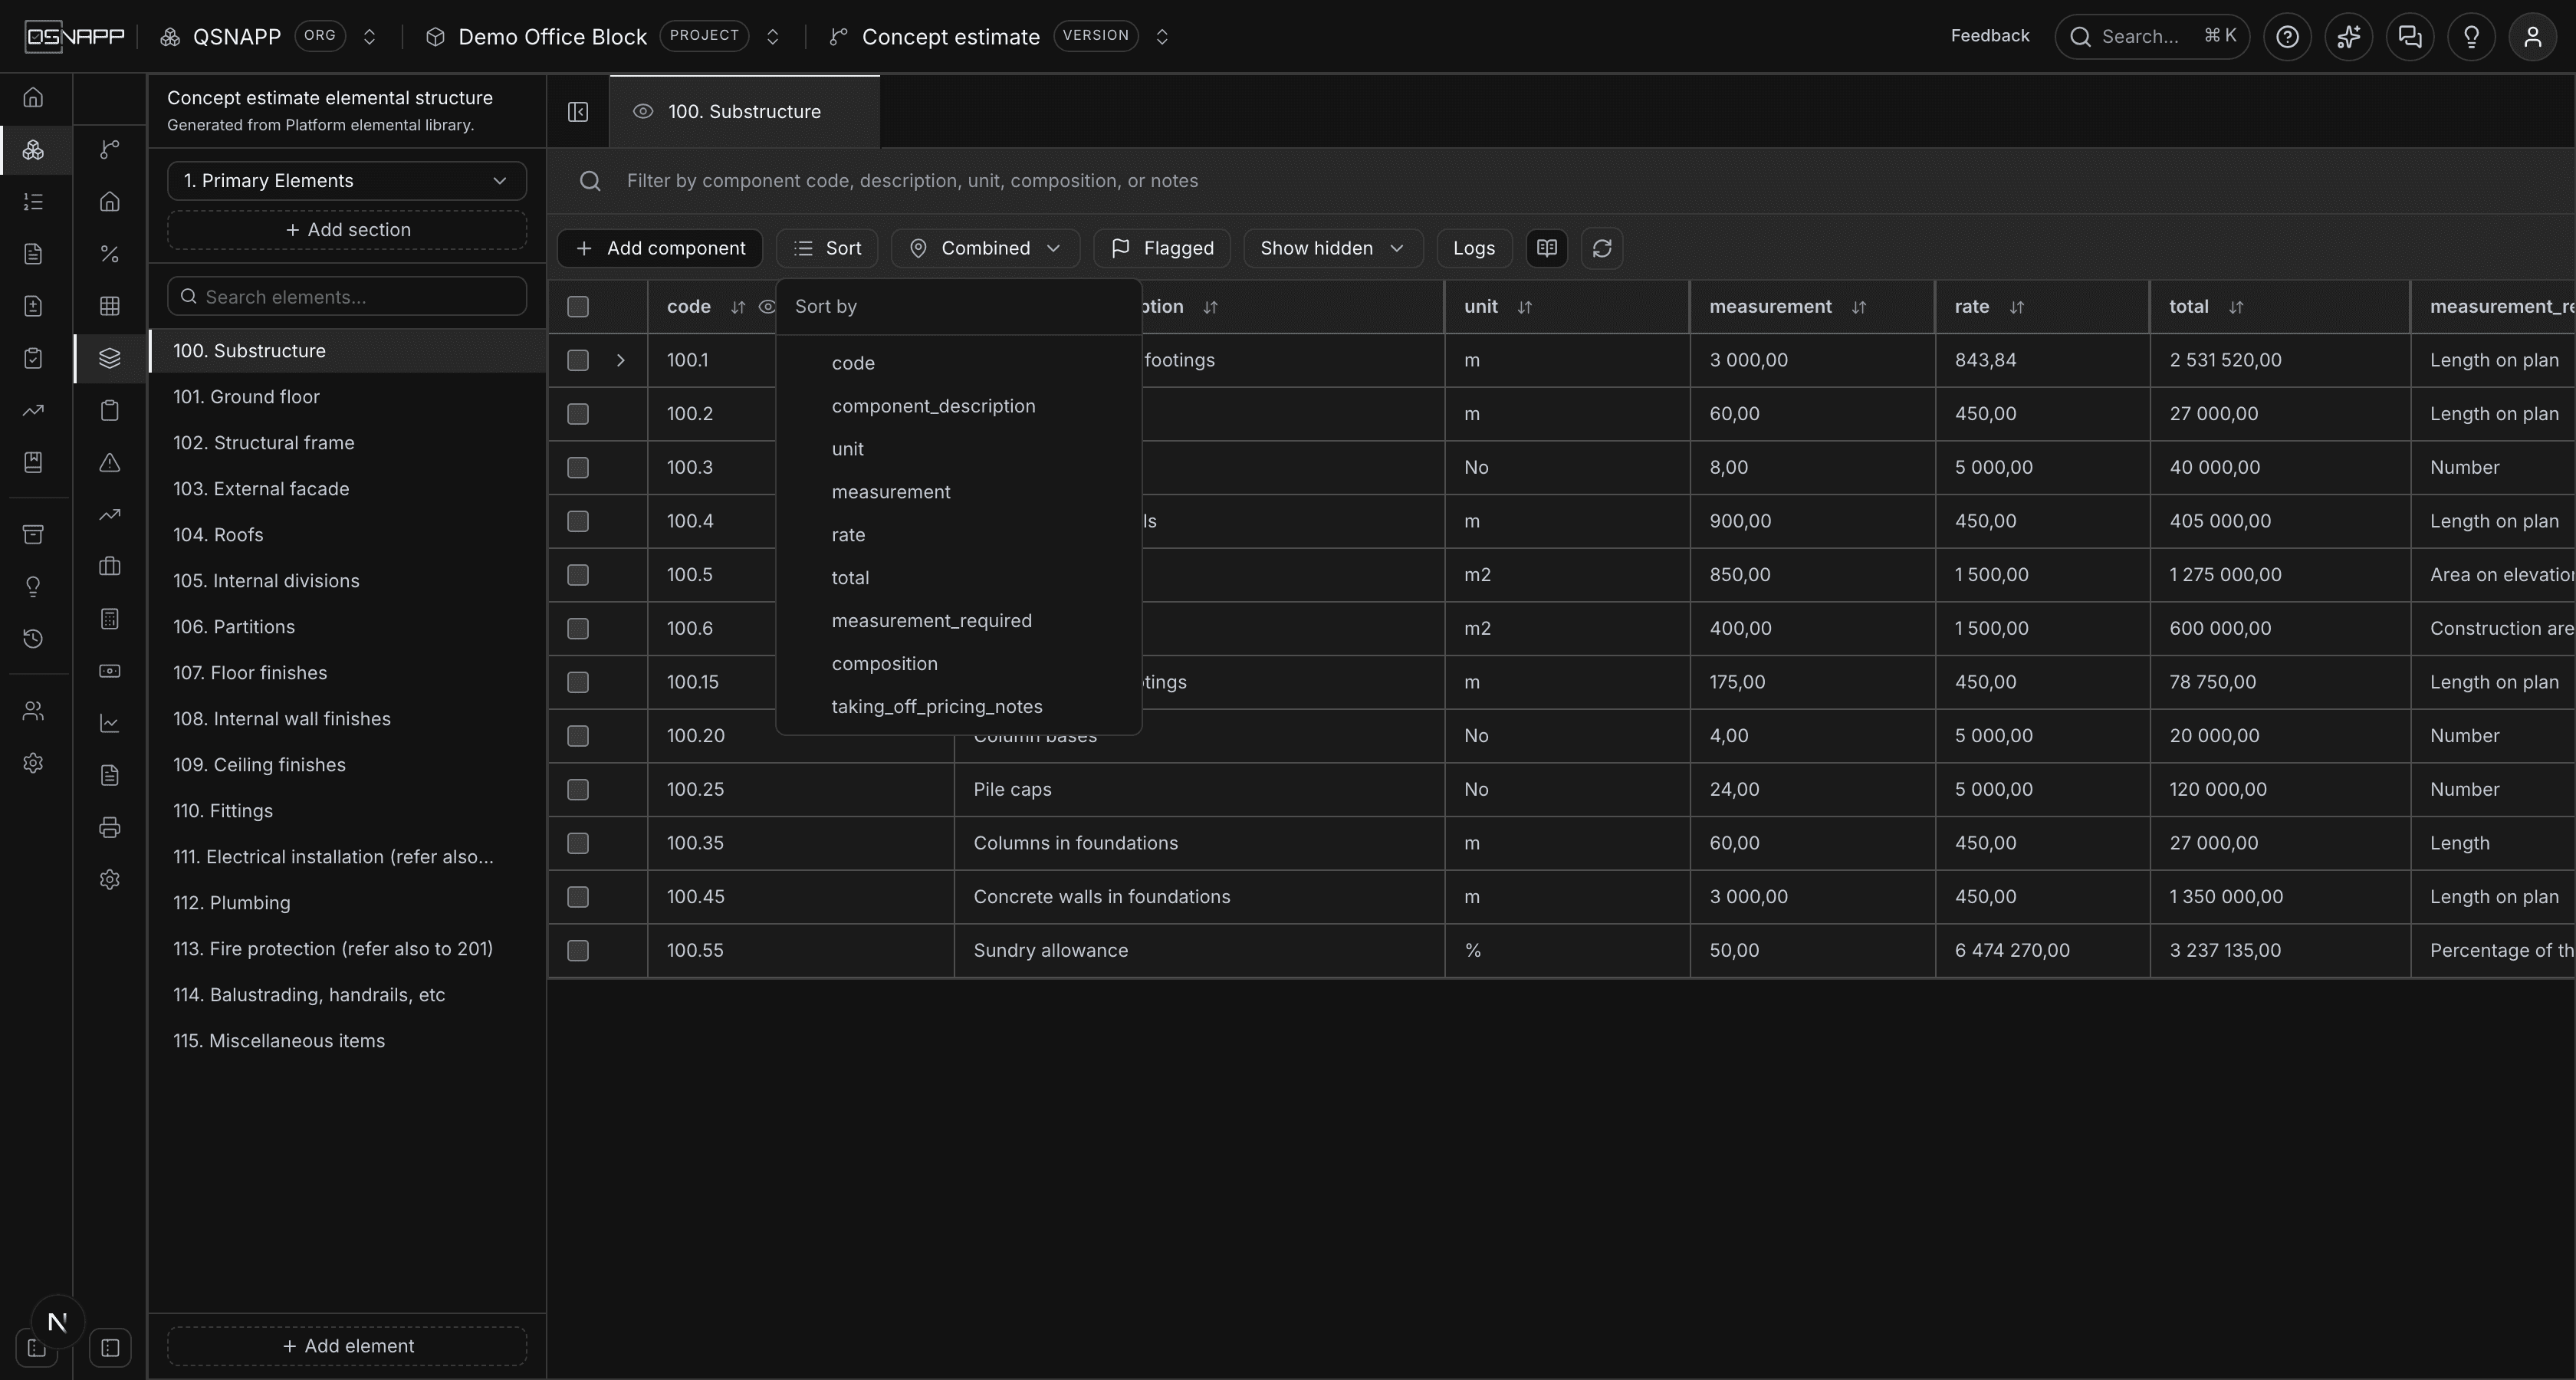Viewport: 2576px width, 1380px height.
Task: Open the warning triangle icon in sidebar
Action: [110, 463]
